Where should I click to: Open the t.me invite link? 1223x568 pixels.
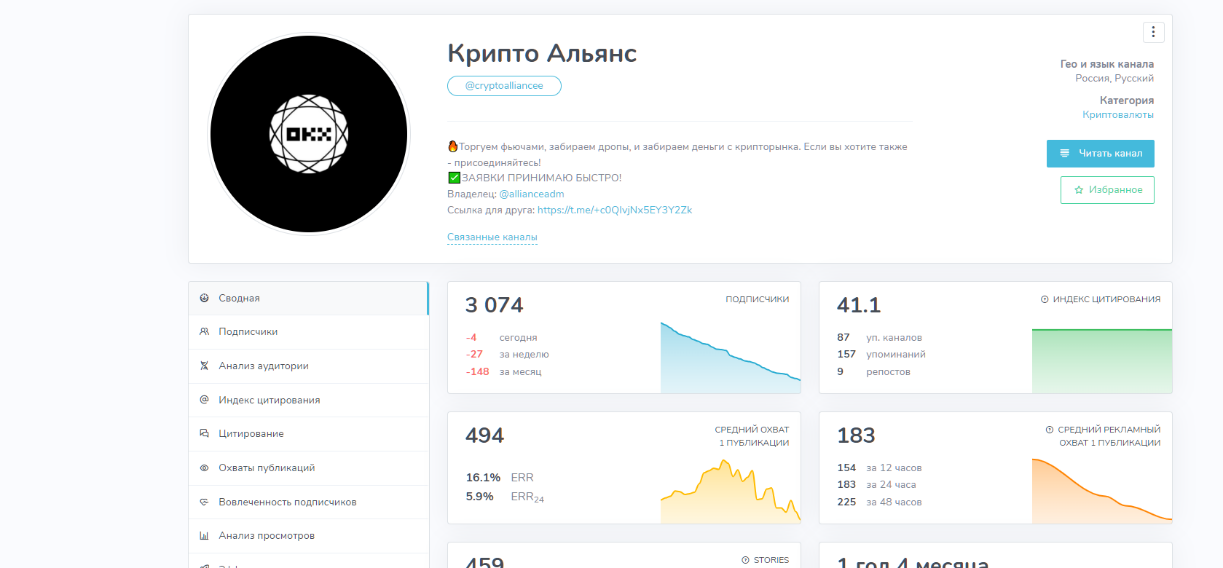tap(614, 210)
